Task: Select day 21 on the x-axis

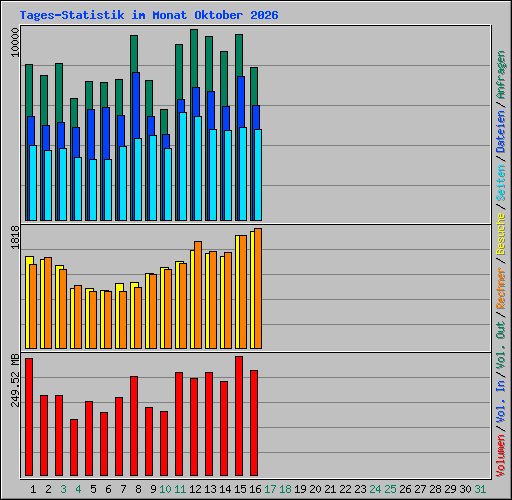Action: (x=330, y=489)
